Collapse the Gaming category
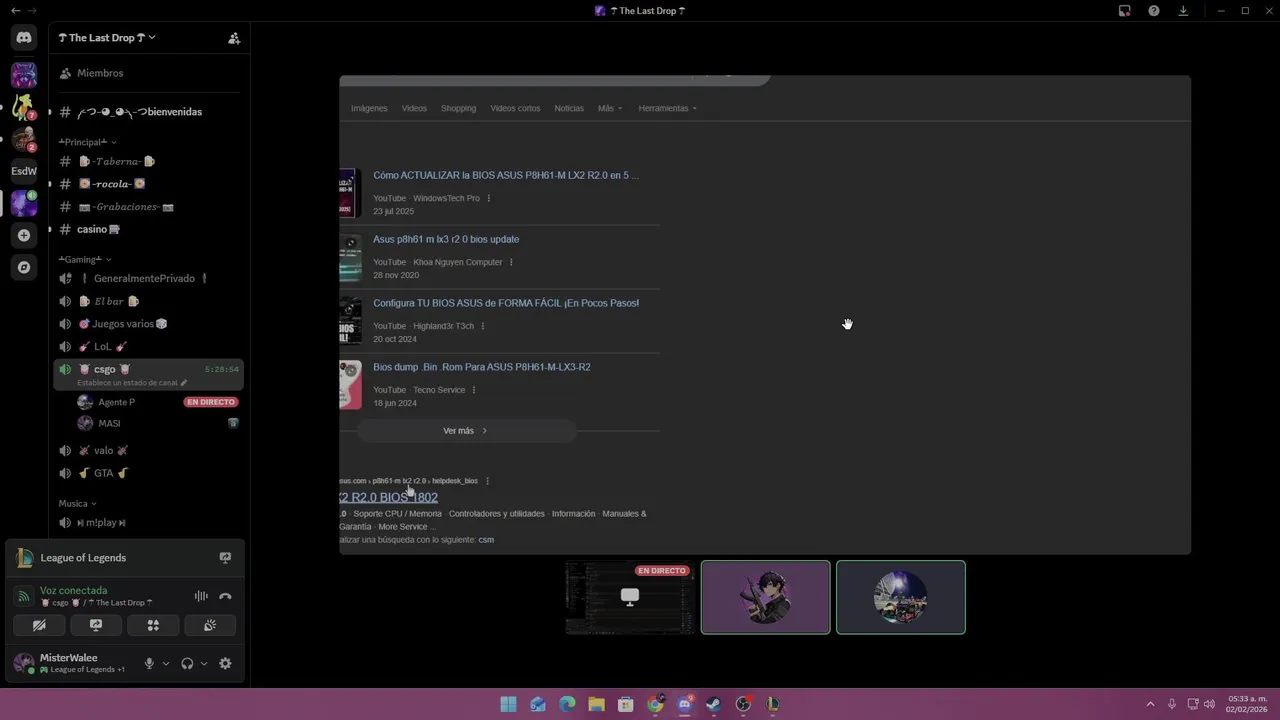Viewport: 1280px width, 720px height. [85, 259]
